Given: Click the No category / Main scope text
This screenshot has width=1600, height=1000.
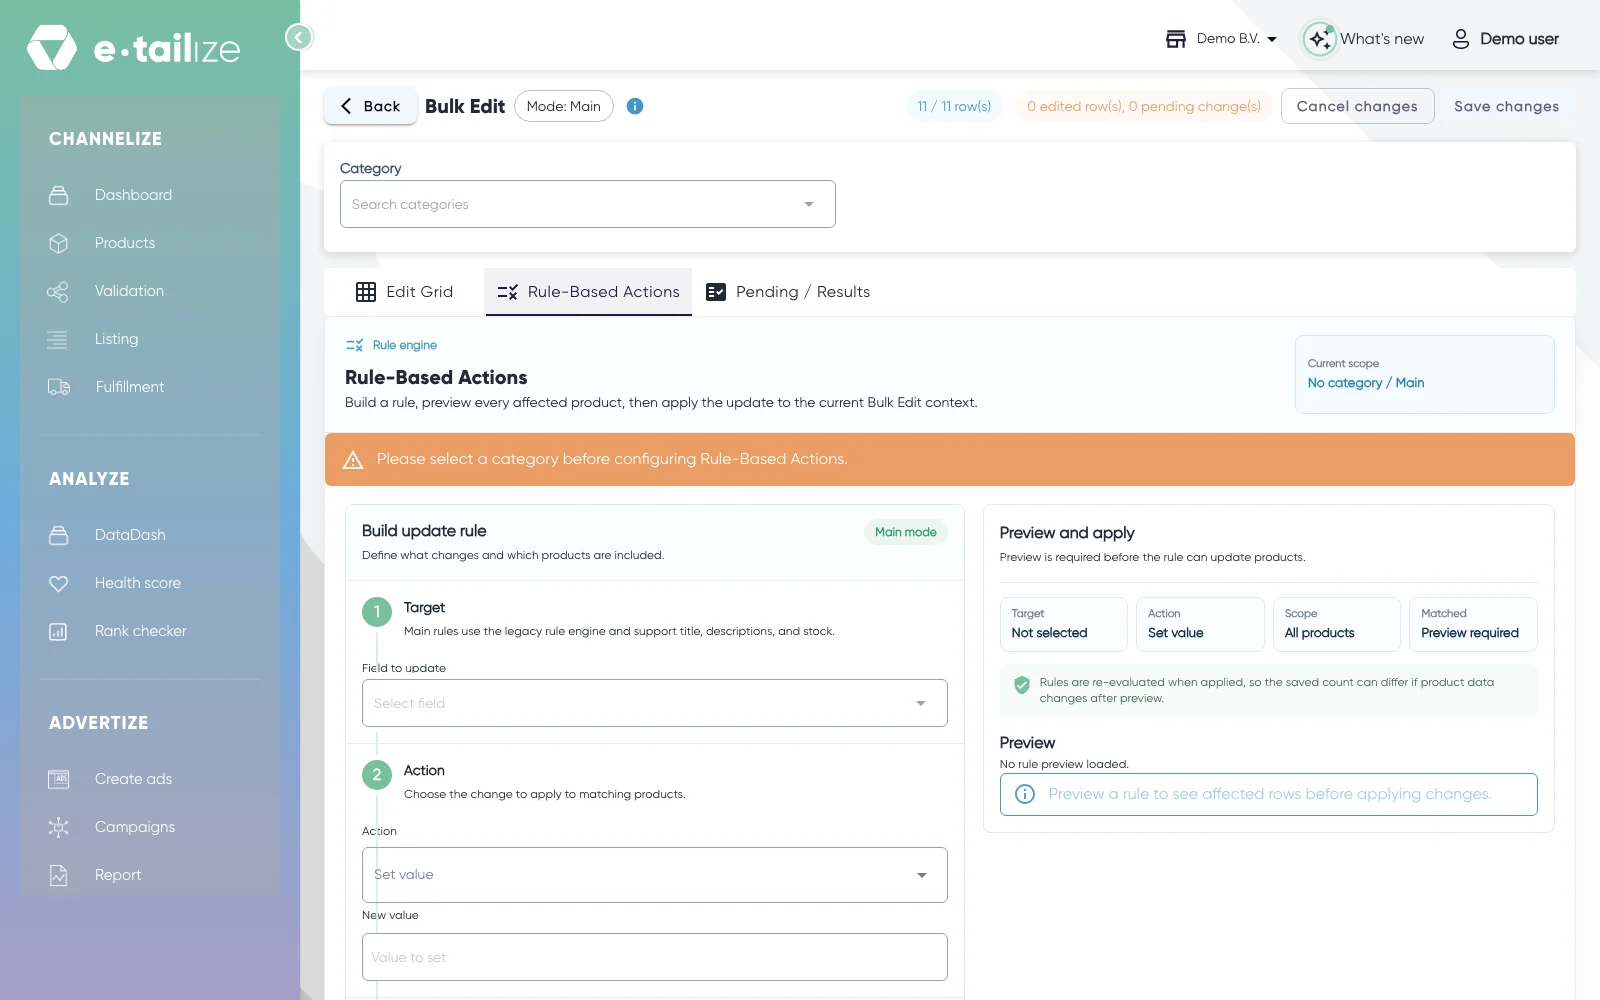Looking at the screenshot, I should 1366,383.
